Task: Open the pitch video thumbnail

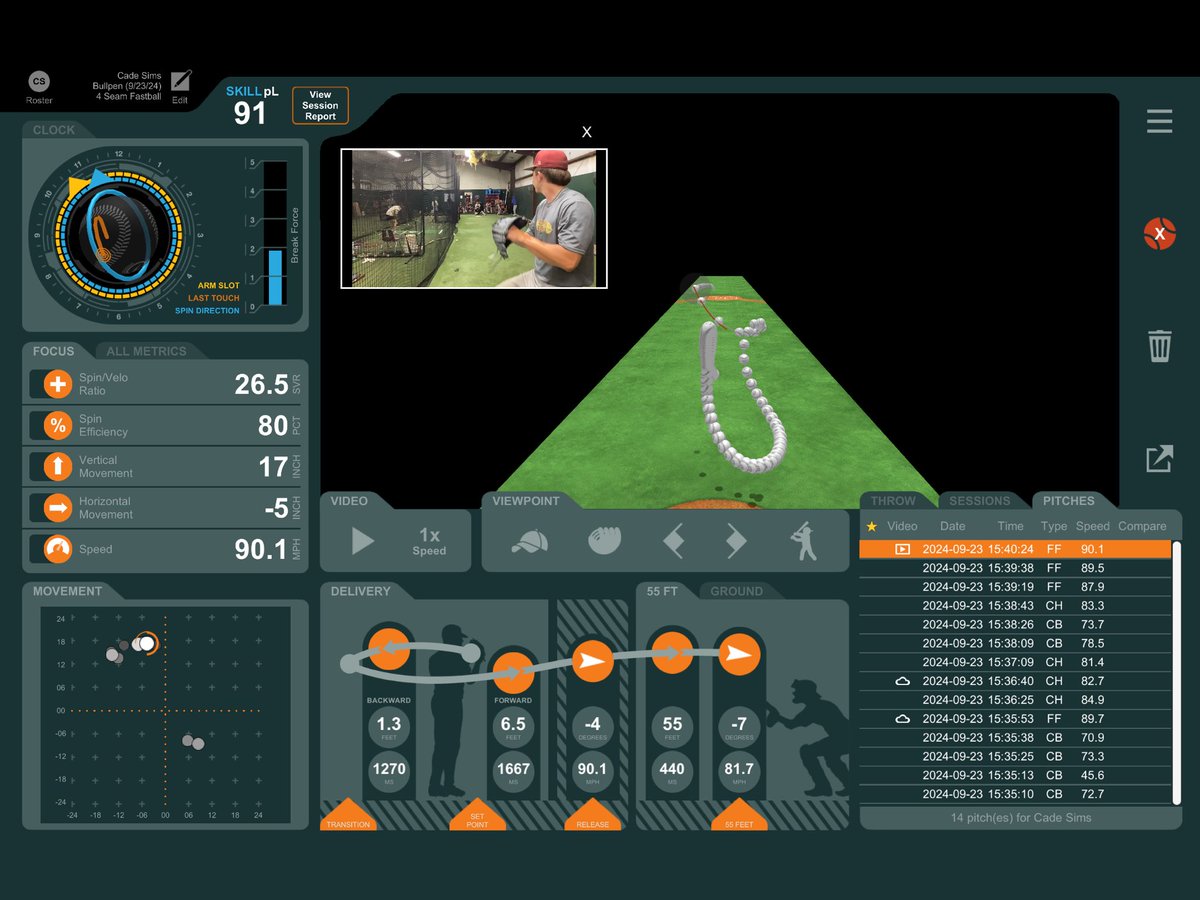Action: point(474,218)
